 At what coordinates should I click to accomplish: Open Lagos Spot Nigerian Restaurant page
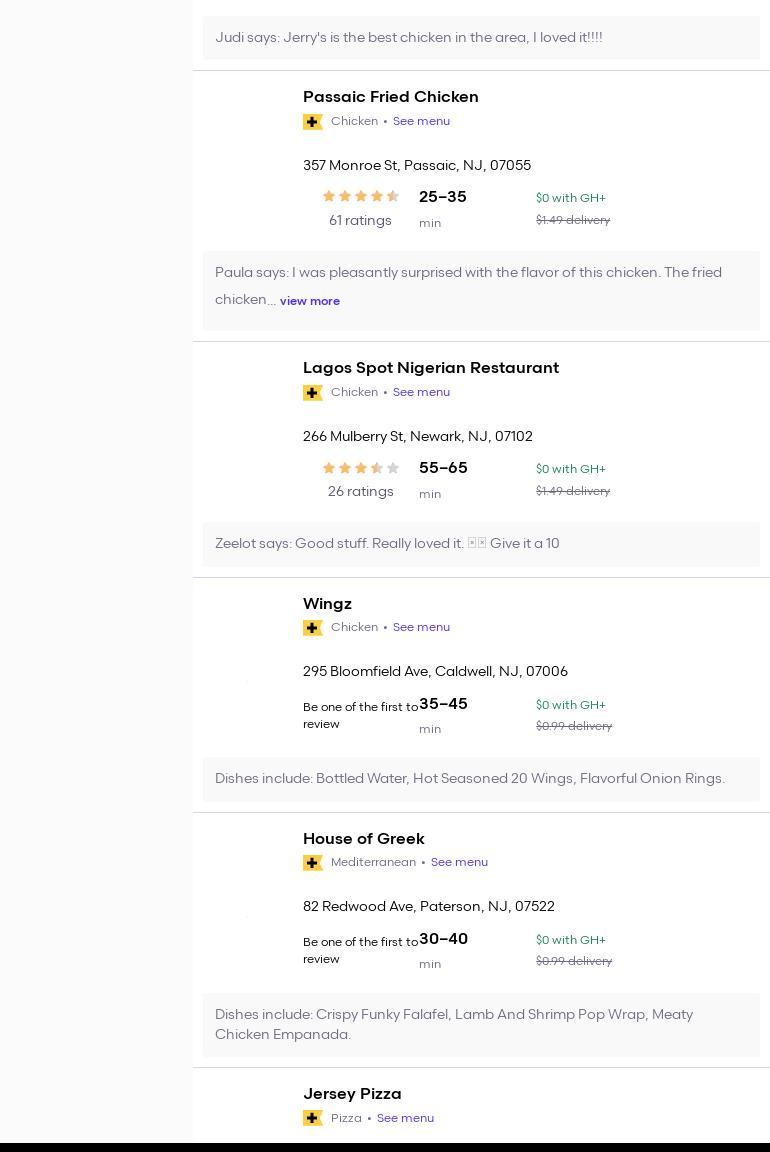[430, 368]
